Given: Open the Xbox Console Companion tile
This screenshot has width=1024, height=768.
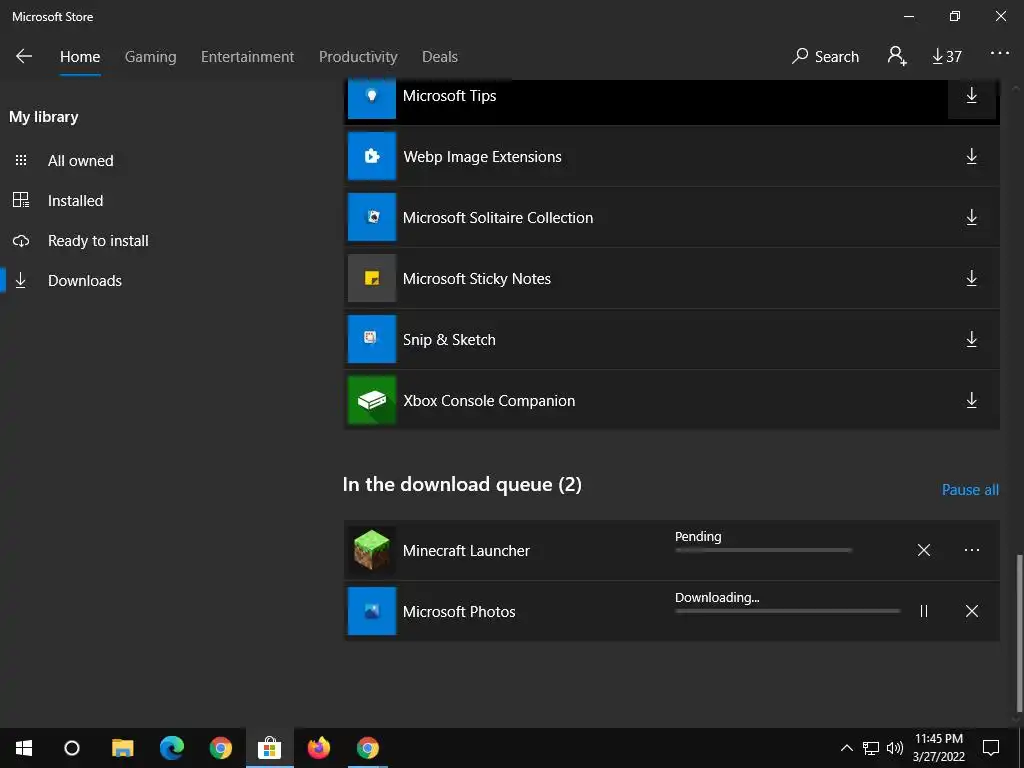Looking at the screenshot, I should [372, 400].
